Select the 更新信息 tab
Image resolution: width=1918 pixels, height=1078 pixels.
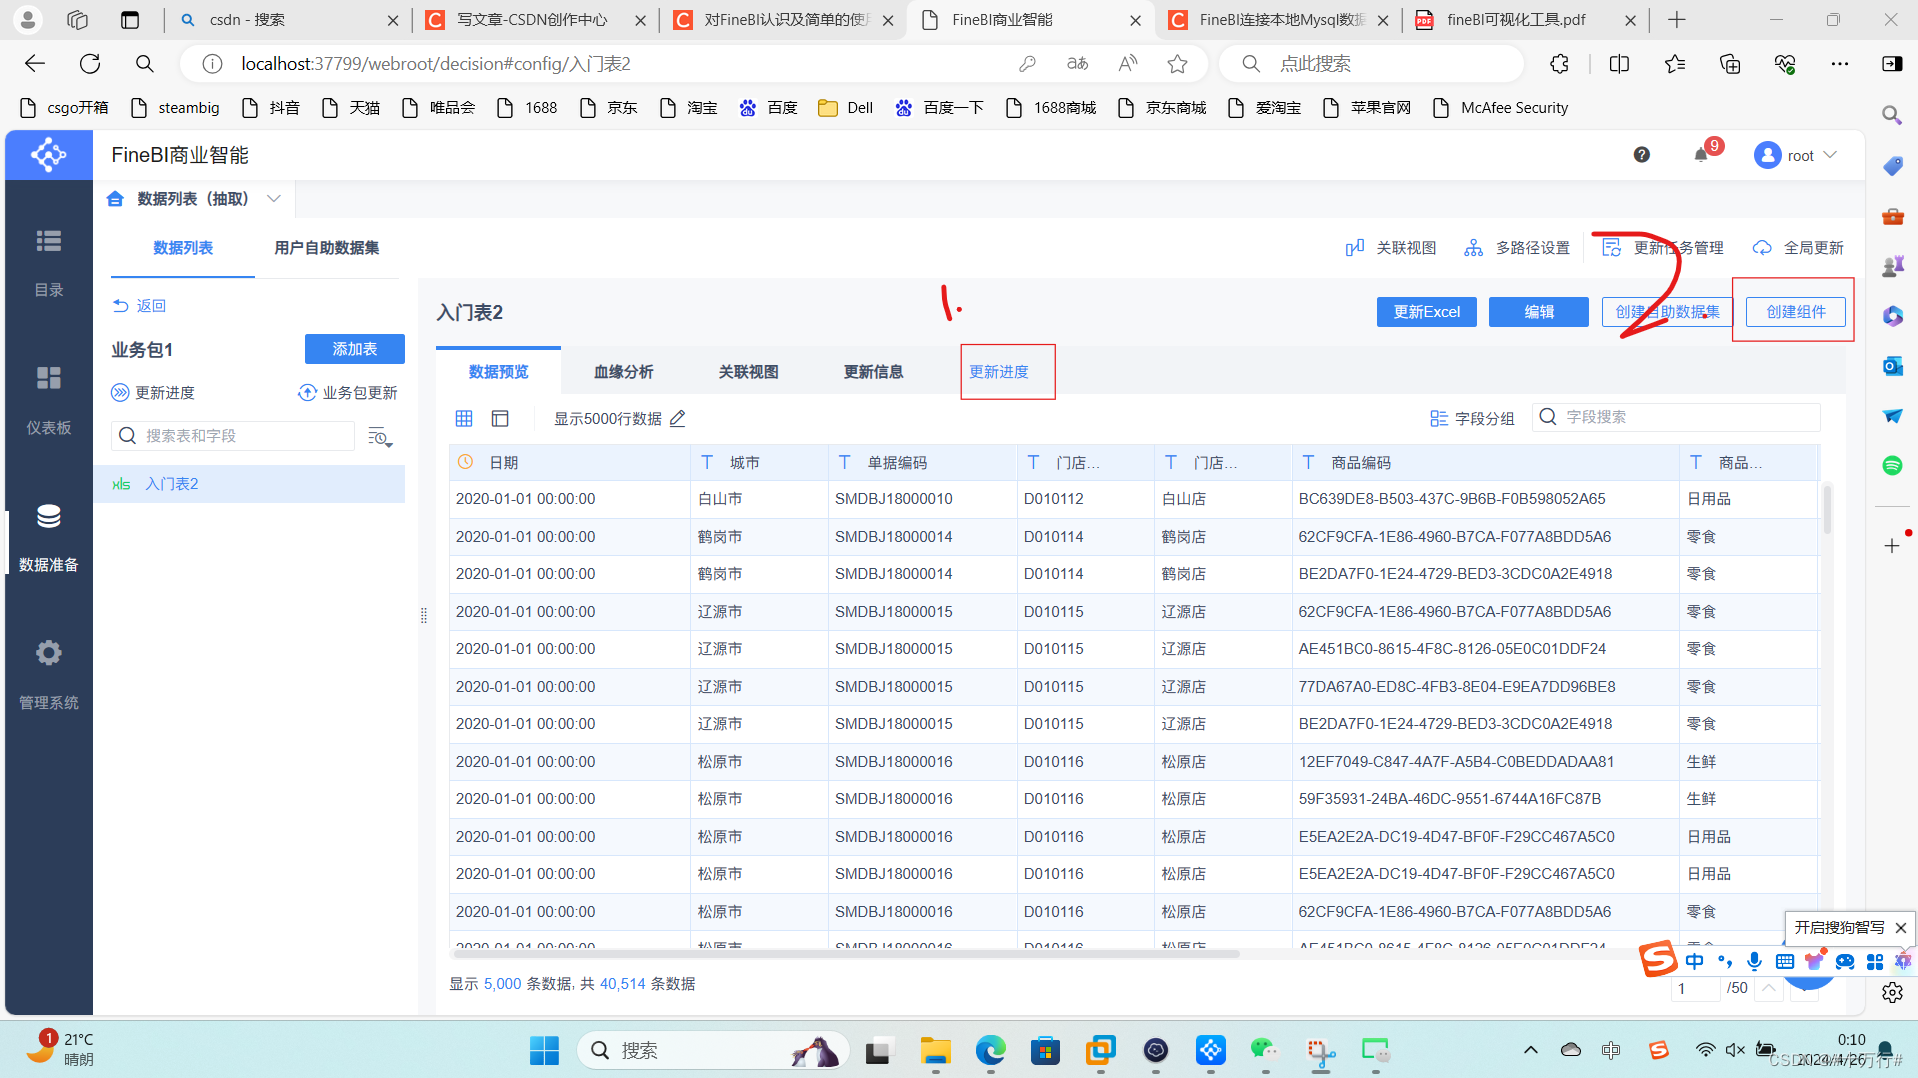pos(873,372)
